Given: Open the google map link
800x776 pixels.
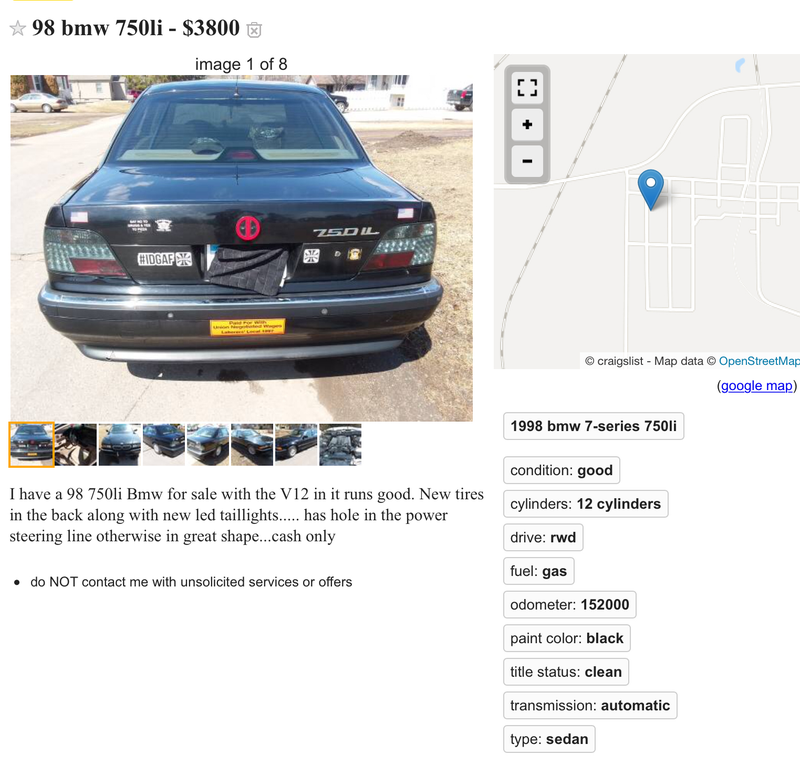Looking at the screenshot, I should 757,386.
